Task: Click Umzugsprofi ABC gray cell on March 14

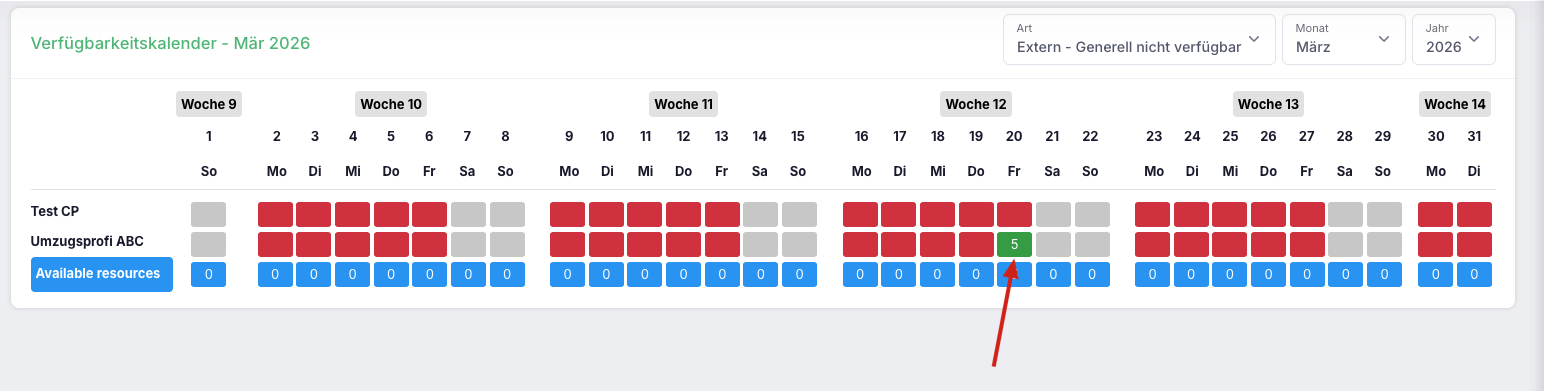Action: [760, 244]
